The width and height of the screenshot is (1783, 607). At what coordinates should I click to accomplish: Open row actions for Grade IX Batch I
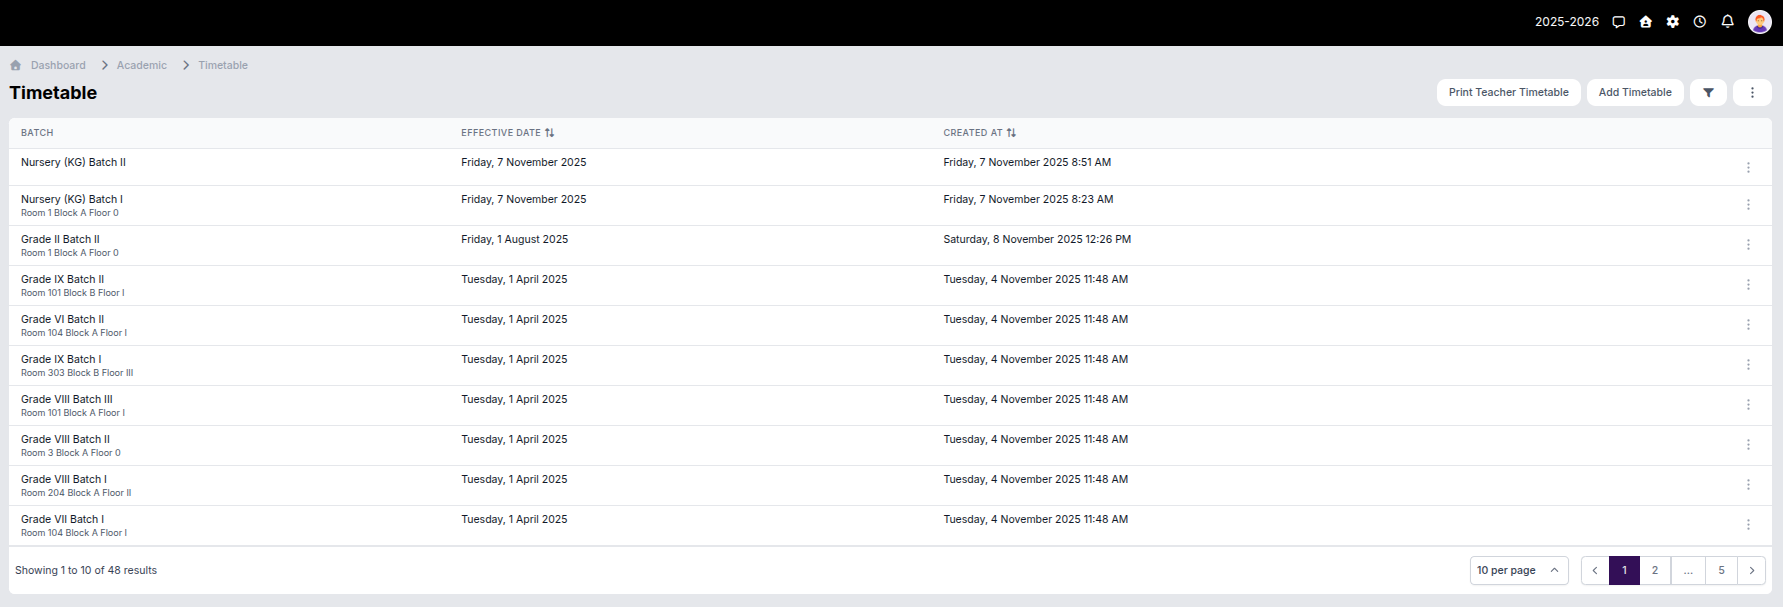(1748, 364)
